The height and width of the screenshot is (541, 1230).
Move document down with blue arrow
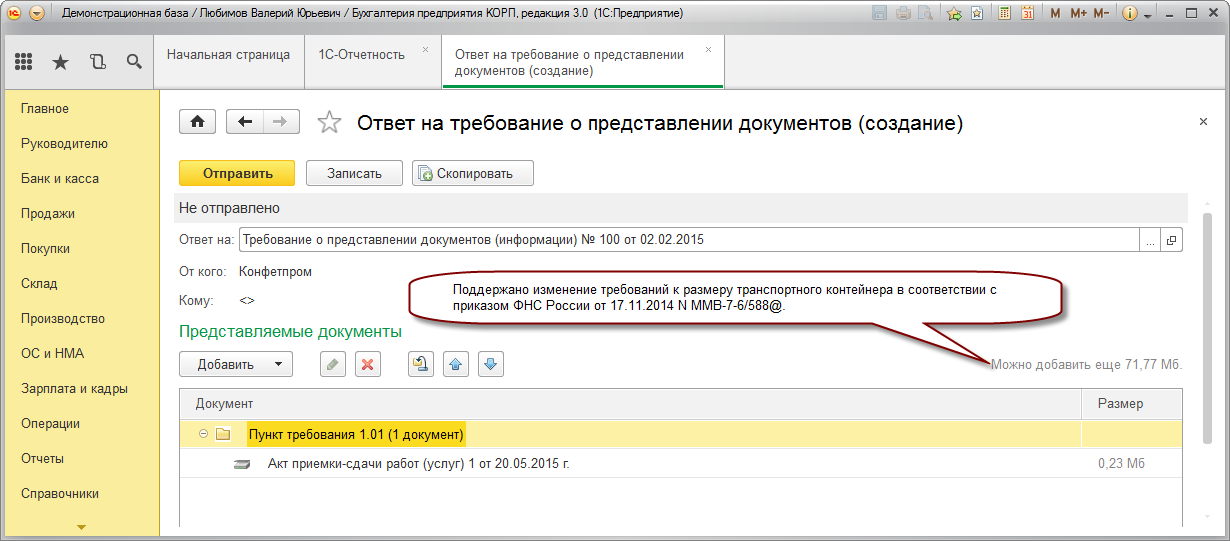point(490,364)
